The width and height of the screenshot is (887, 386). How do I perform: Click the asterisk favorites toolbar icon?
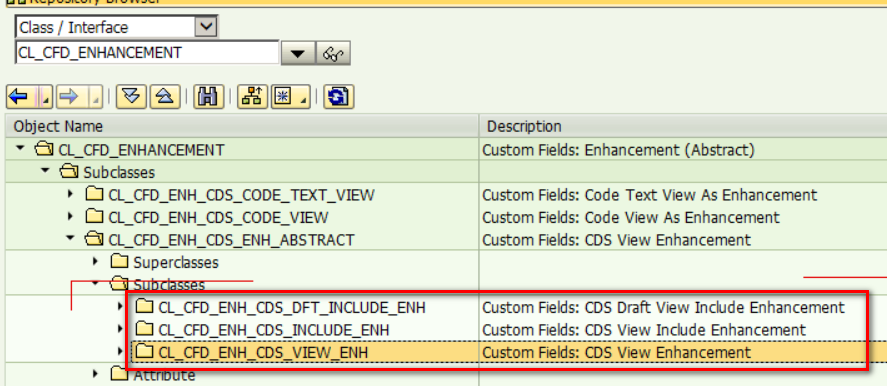(x=282, y=97)
